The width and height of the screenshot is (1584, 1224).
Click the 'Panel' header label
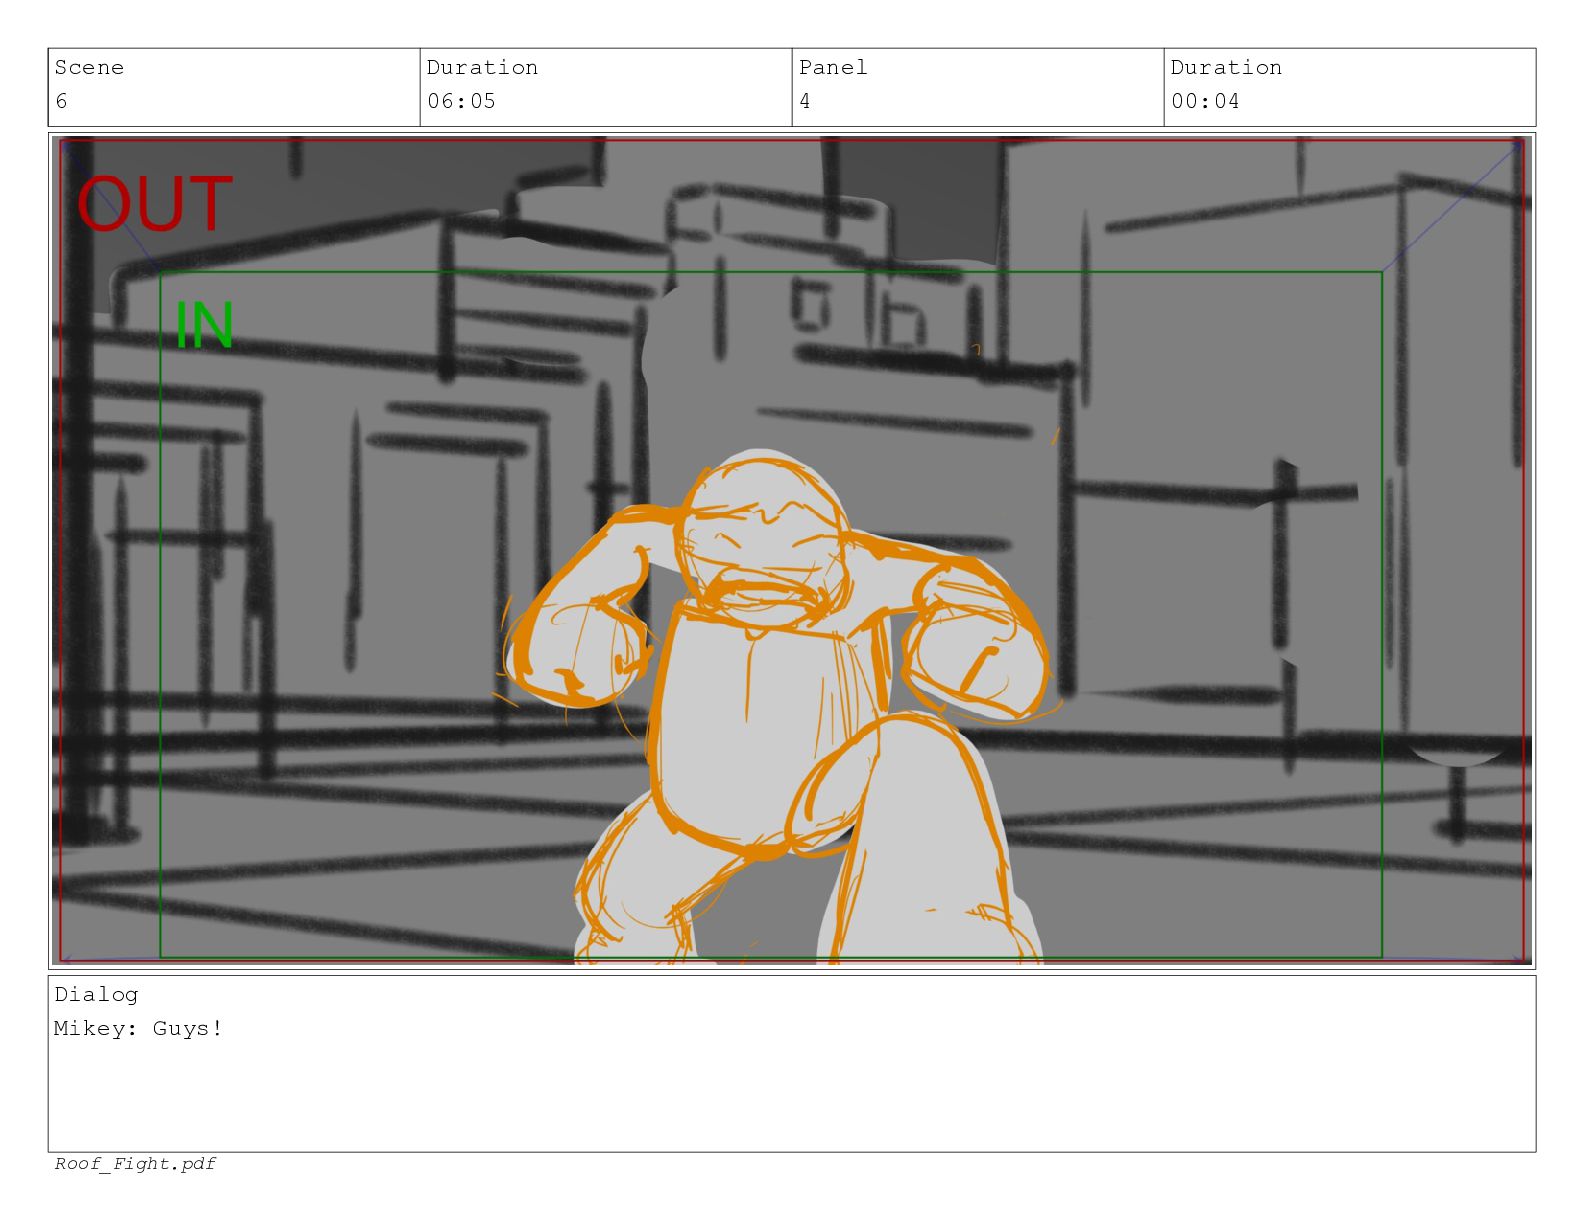click(x=833, y=68)
